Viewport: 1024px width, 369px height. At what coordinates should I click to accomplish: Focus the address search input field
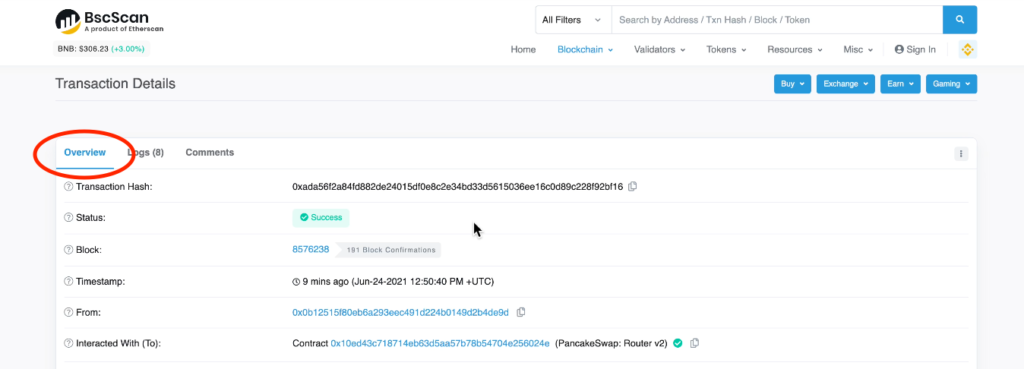[776, 20]
